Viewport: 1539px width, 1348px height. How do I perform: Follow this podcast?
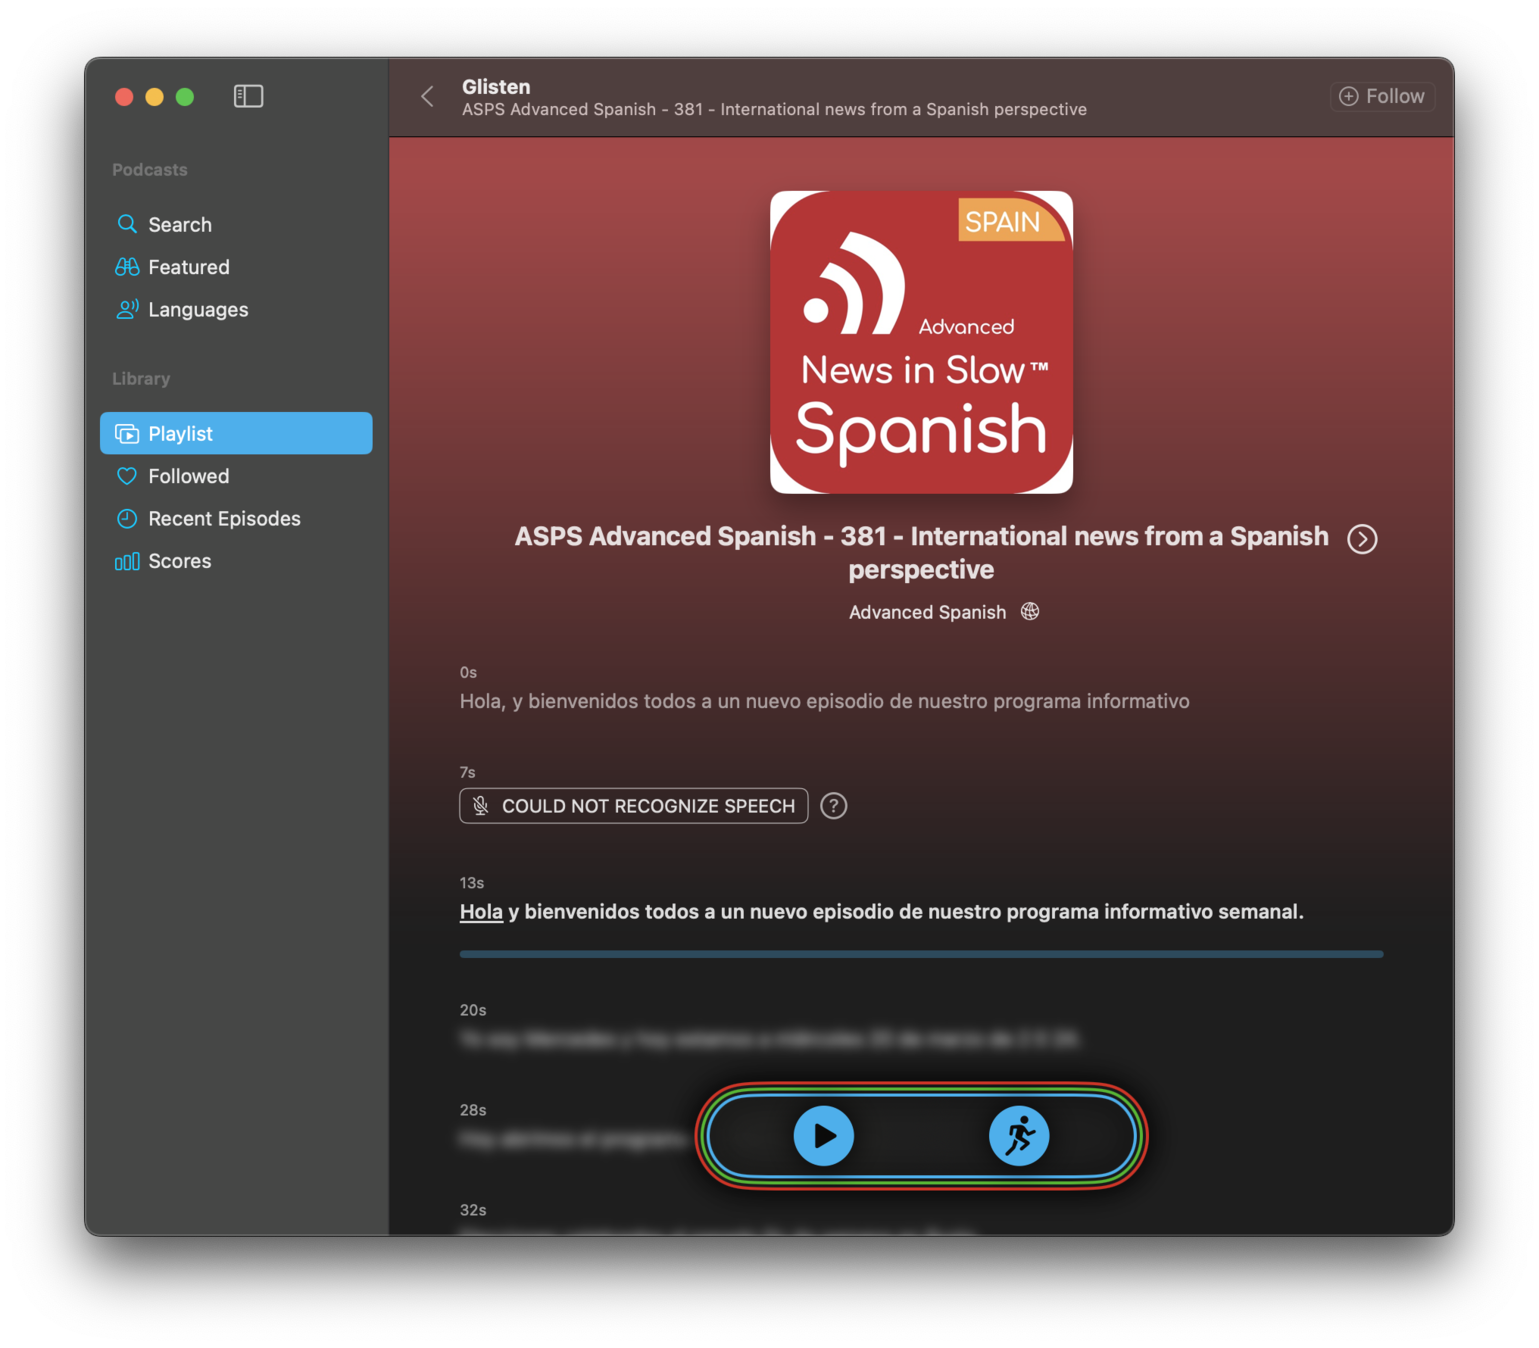(x=1382, y=96)
